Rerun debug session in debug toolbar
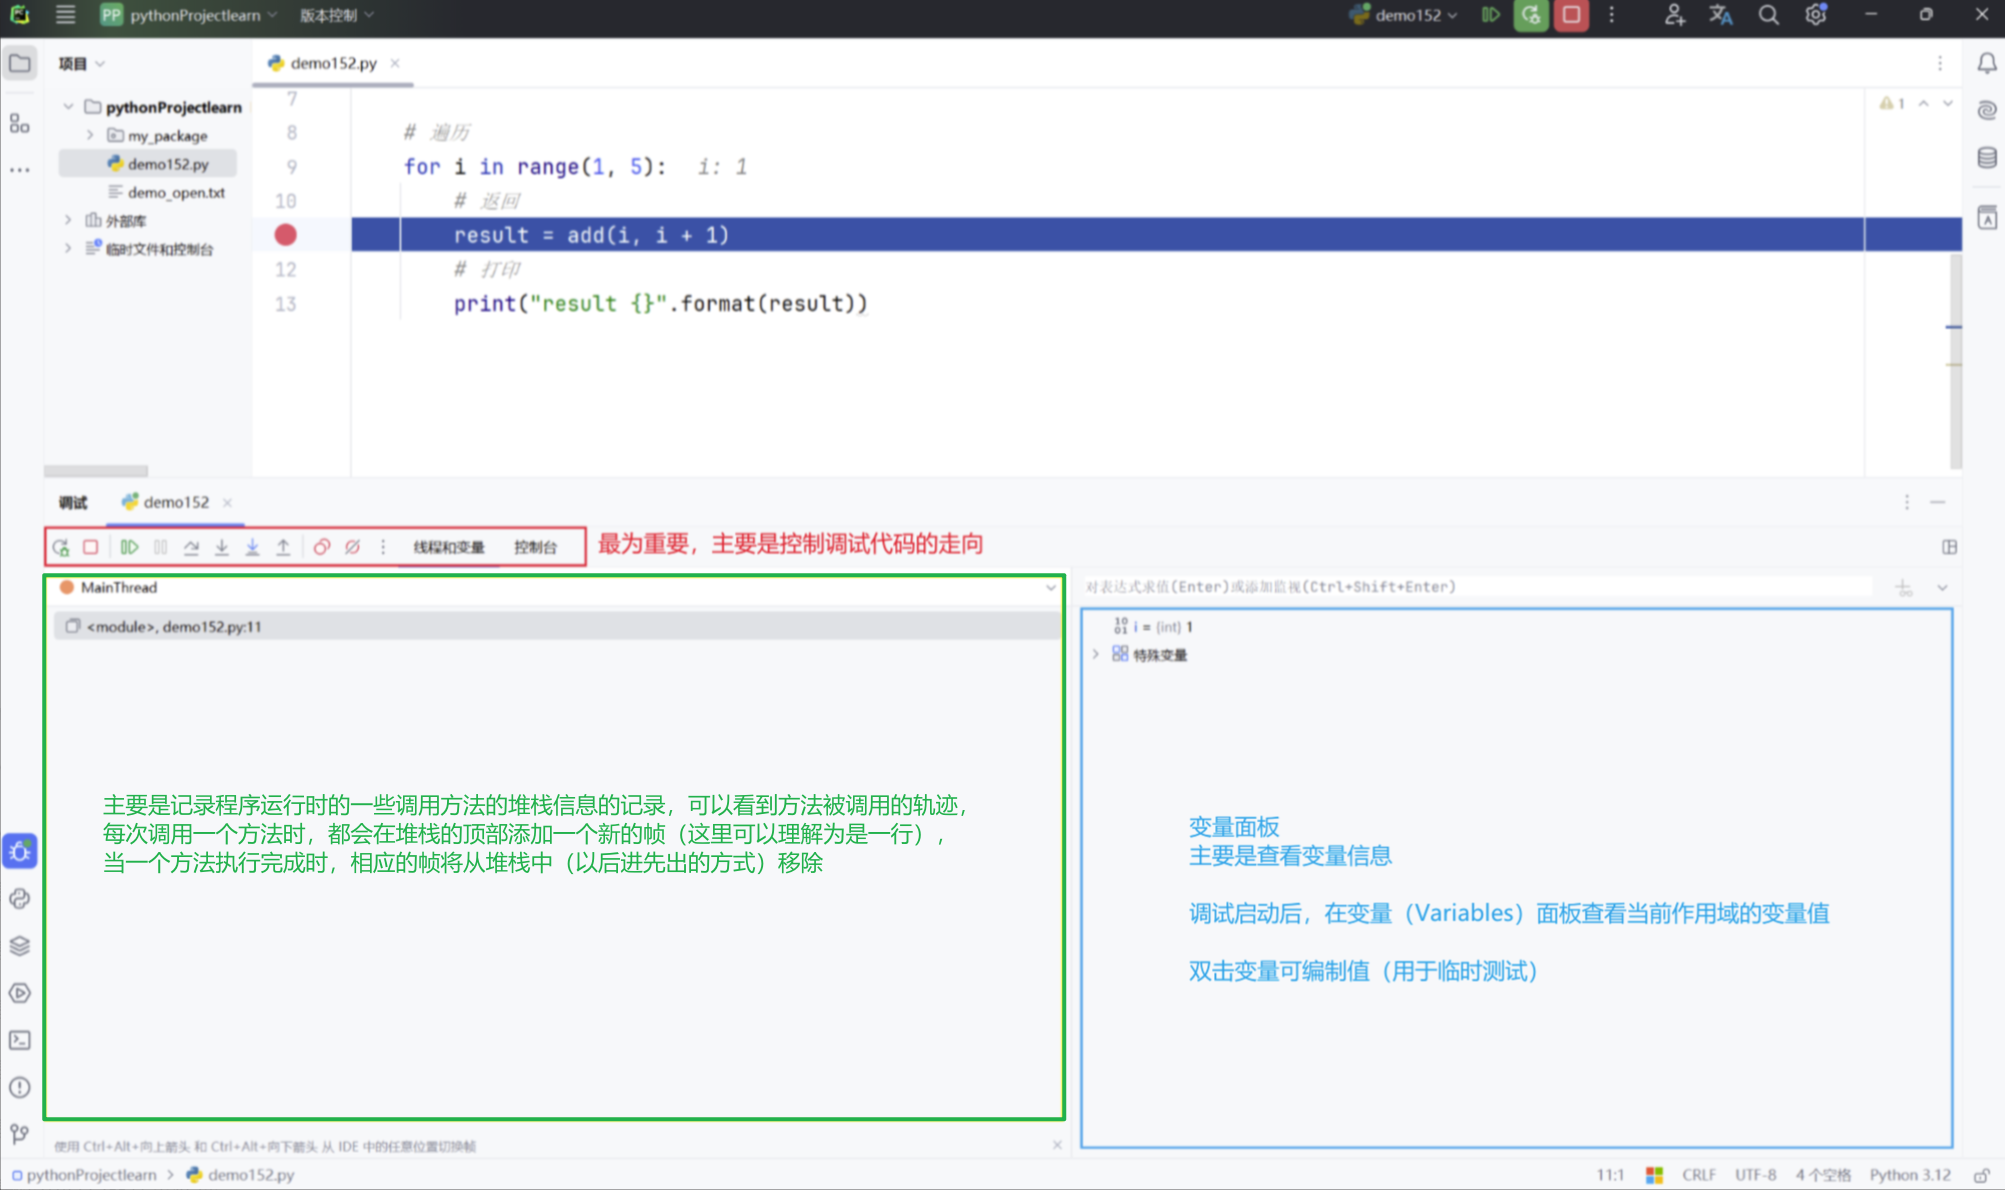The image size is (2005, 1190). (61, 547)
